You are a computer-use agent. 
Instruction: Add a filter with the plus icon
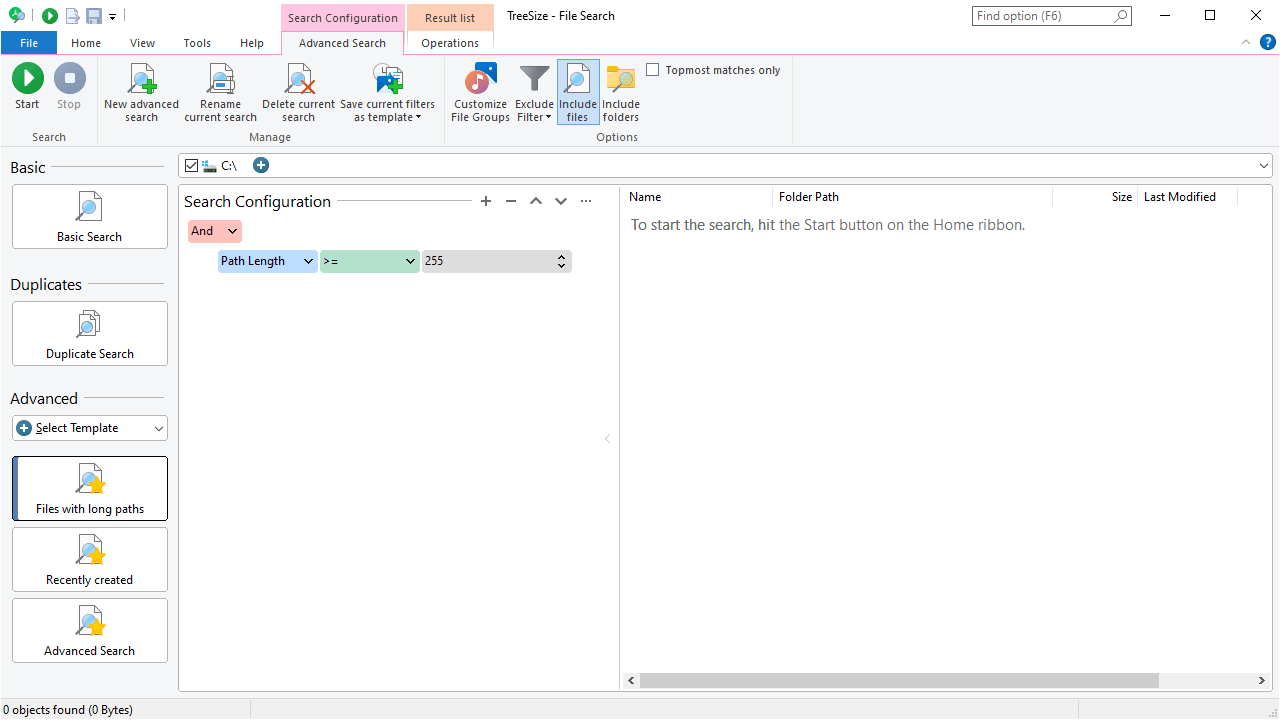(x=486, y=201)
